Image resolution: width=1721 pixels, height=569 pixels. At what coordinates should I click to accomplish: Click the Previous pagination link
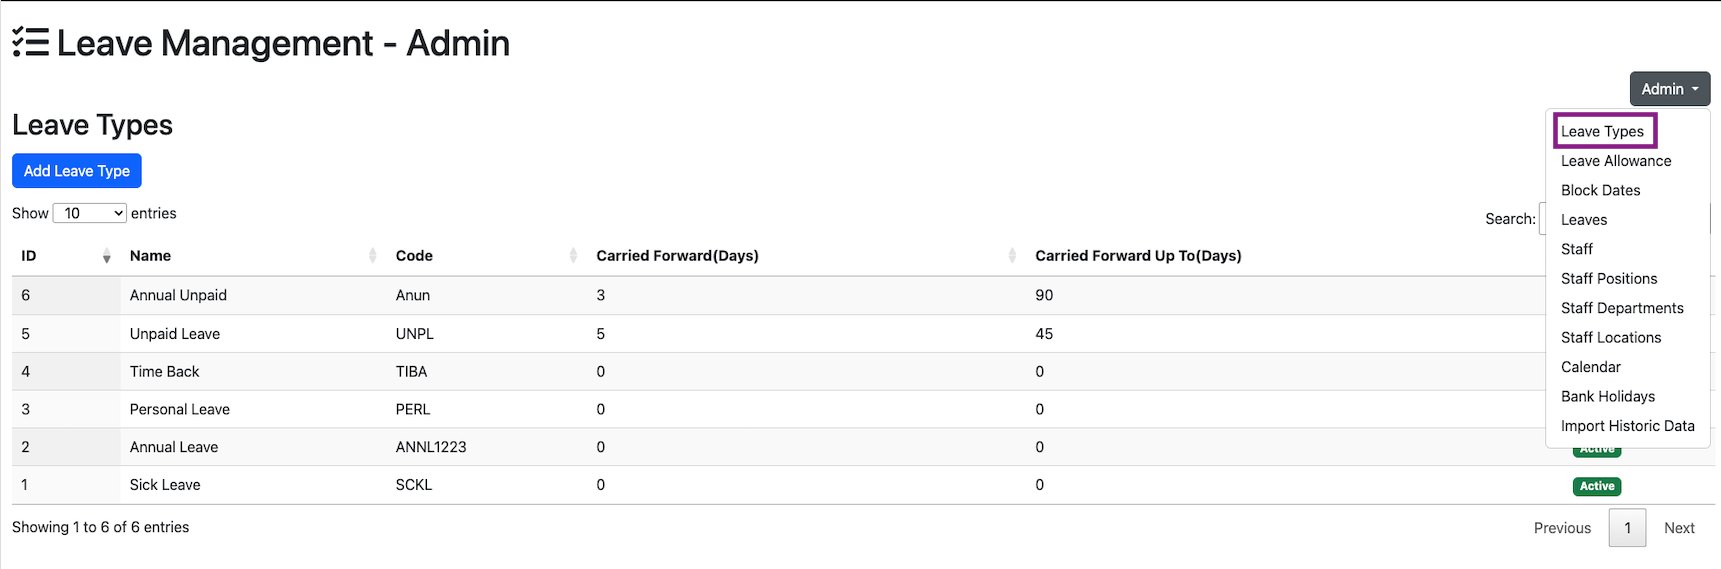(x=1562, y=528)
